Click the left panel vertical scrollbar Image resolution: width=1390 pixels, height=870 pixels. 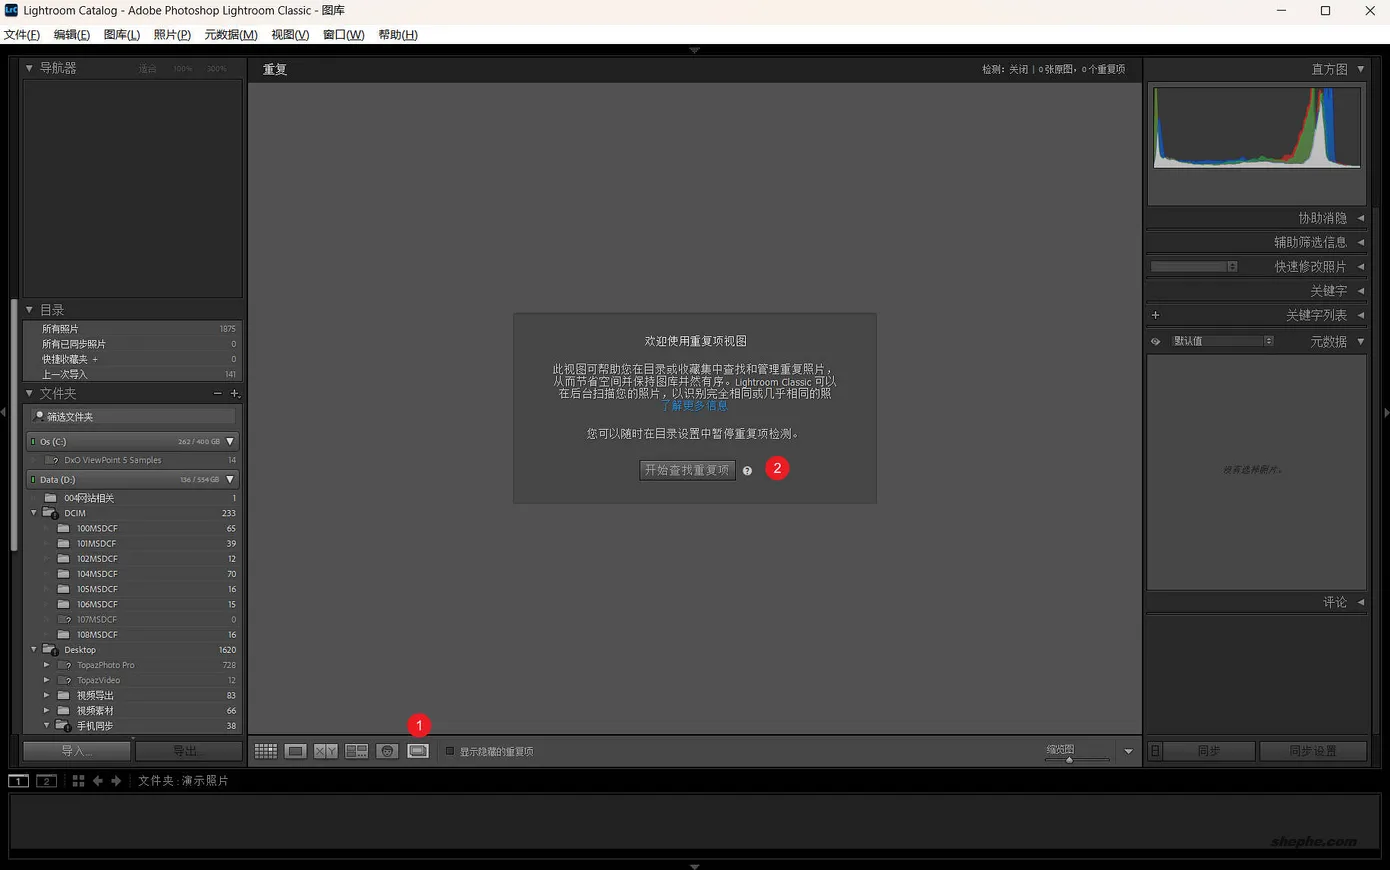click(x=14, y=425)
